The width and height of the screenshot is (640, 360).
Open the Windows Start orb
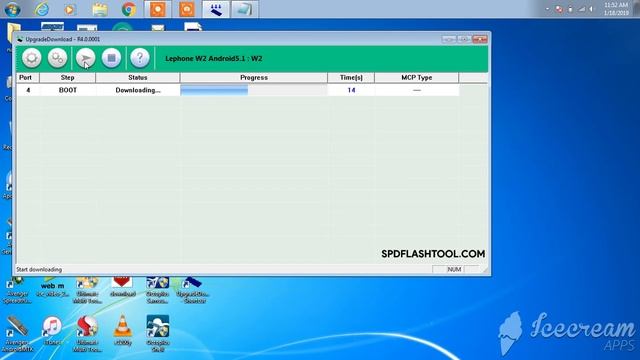pyautogui.click(x=13, y=9)
